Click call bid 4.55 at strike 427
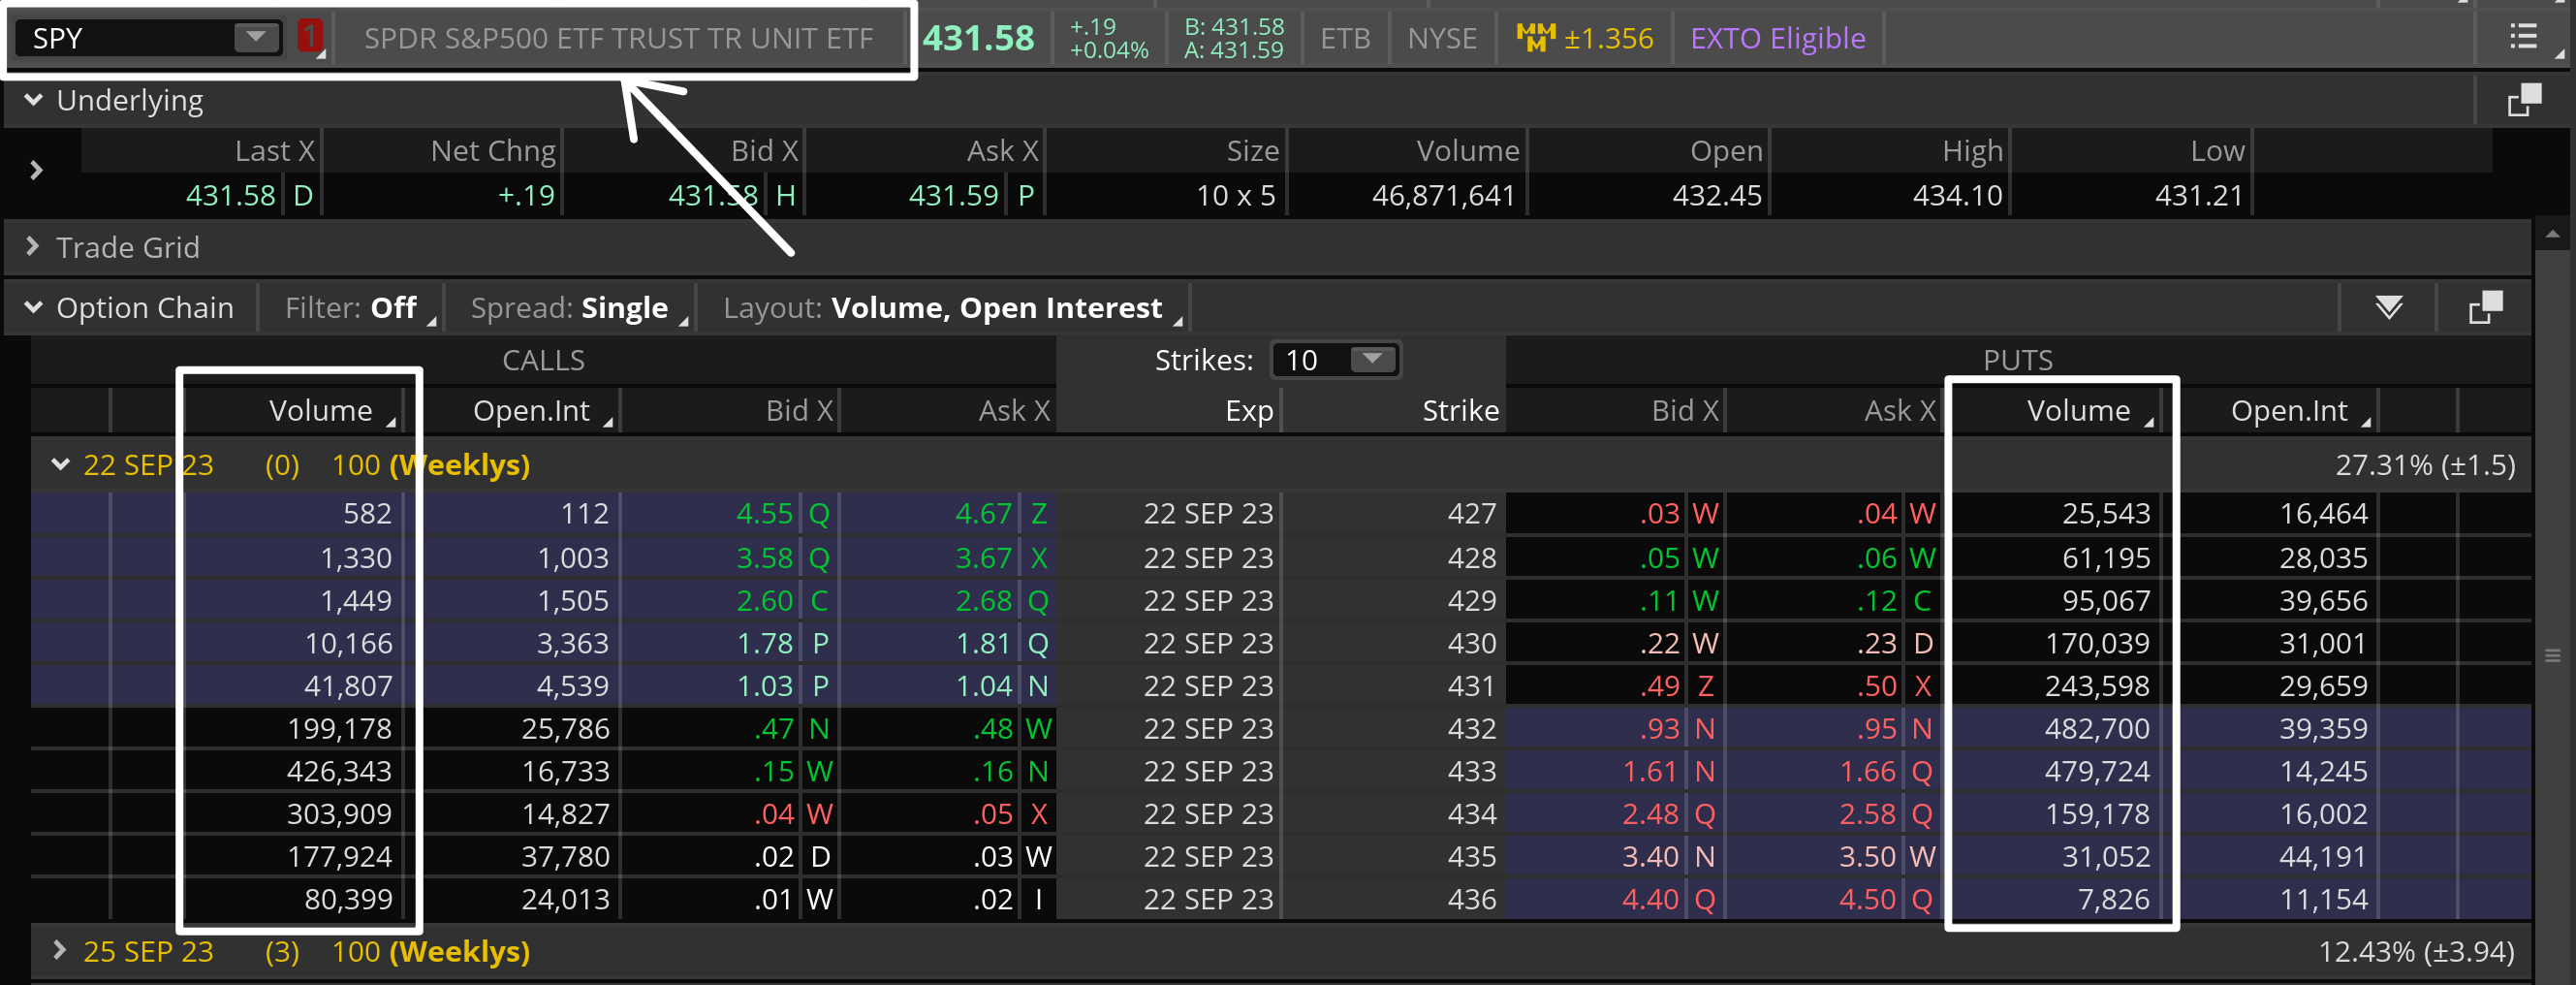This screenshot has height=985, width=2576. 764,514
